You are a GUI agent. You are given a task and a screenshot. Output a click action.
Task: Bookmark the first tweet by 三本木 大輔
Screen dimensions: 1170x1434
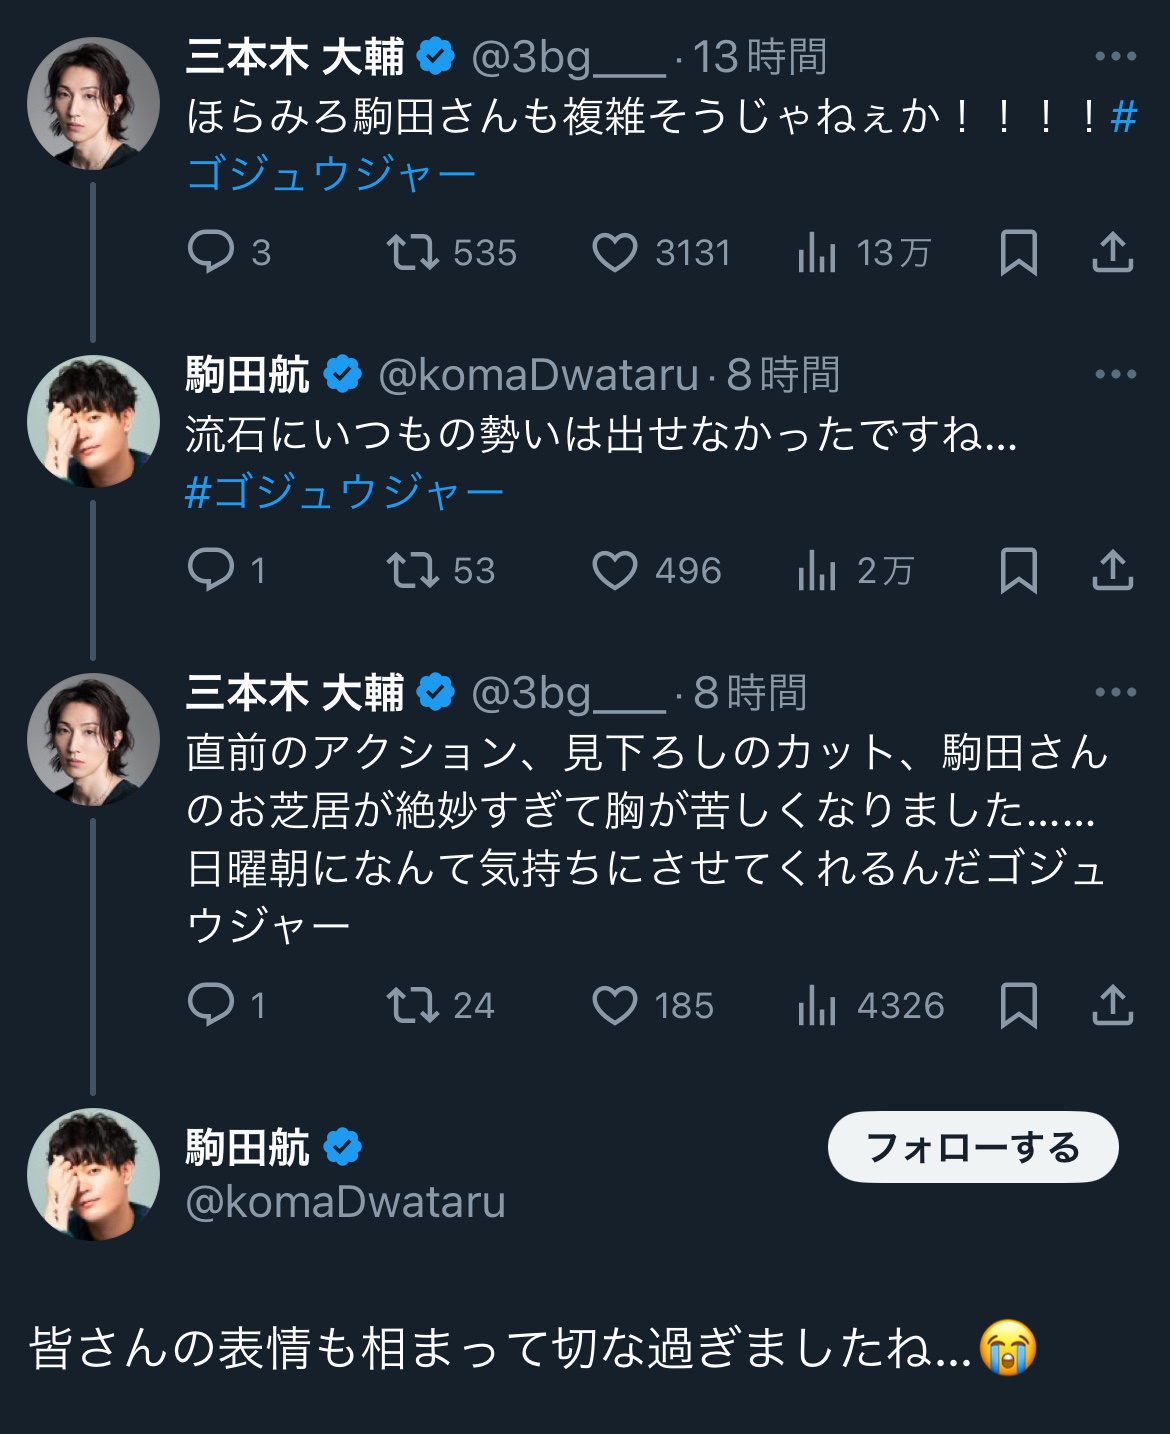click(1018, 252)
